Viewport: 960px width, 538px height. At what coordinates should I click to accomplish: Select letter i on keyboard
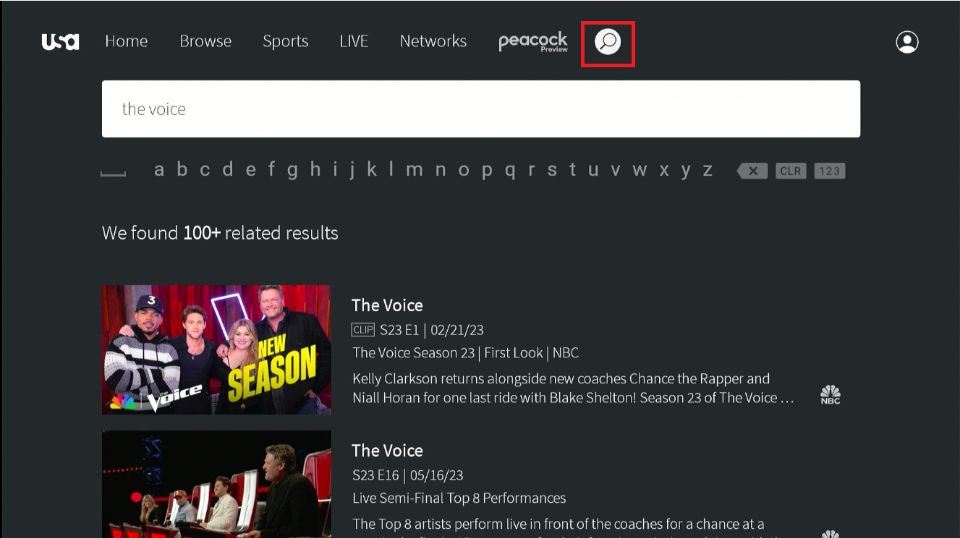tap(335, 168)
